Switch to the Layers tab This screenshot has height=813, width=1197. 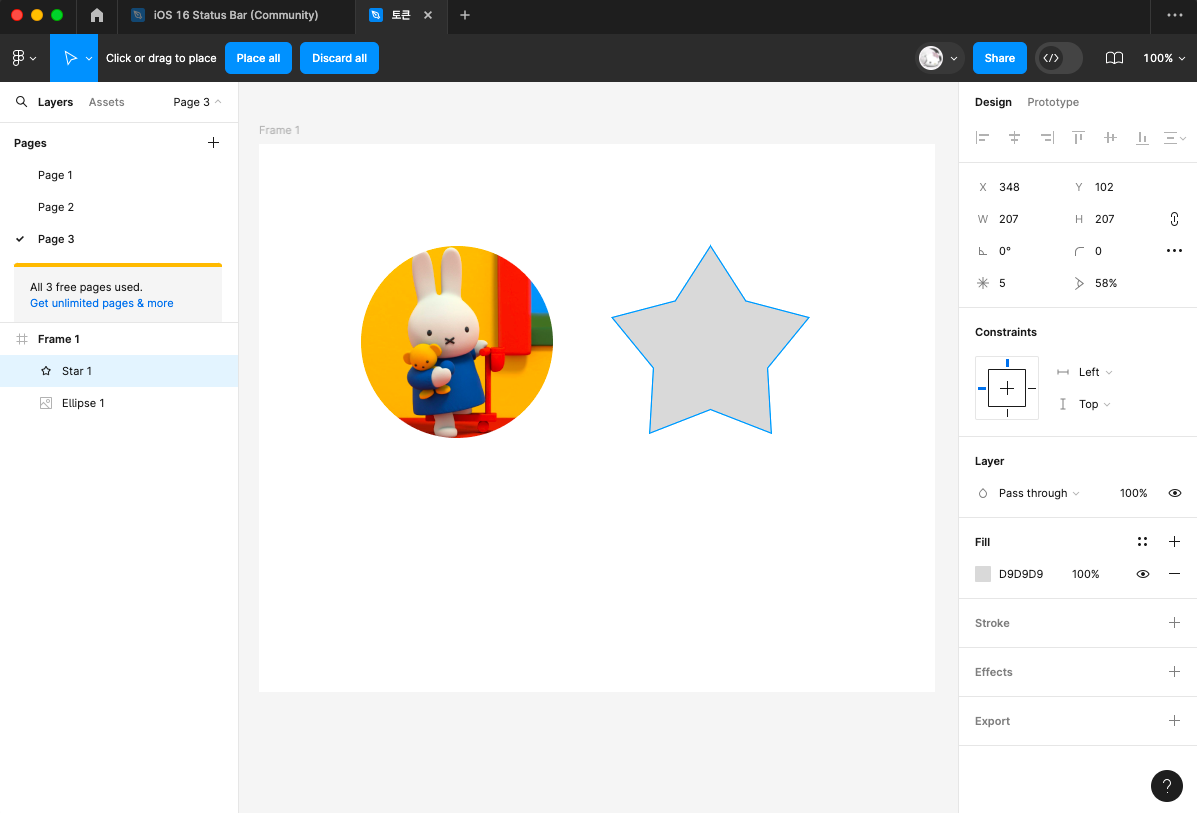[55, 102]
